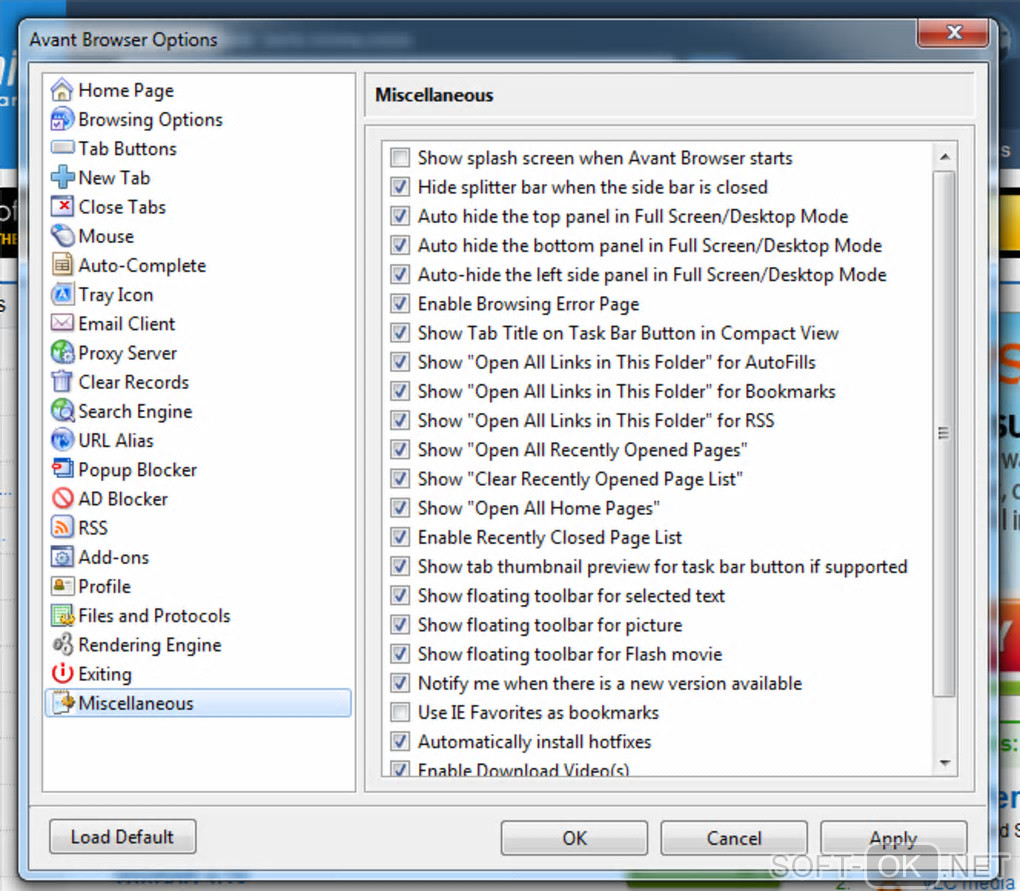Toggle Open All Links for RSS checkbox

[399, 420]
